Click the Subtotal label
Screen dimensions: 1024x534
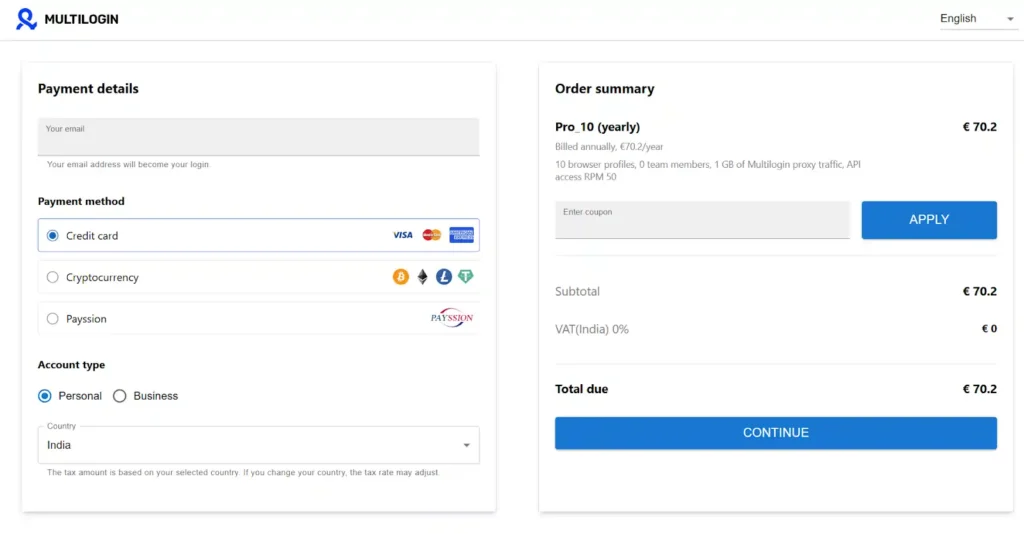(x=577, y=291)
